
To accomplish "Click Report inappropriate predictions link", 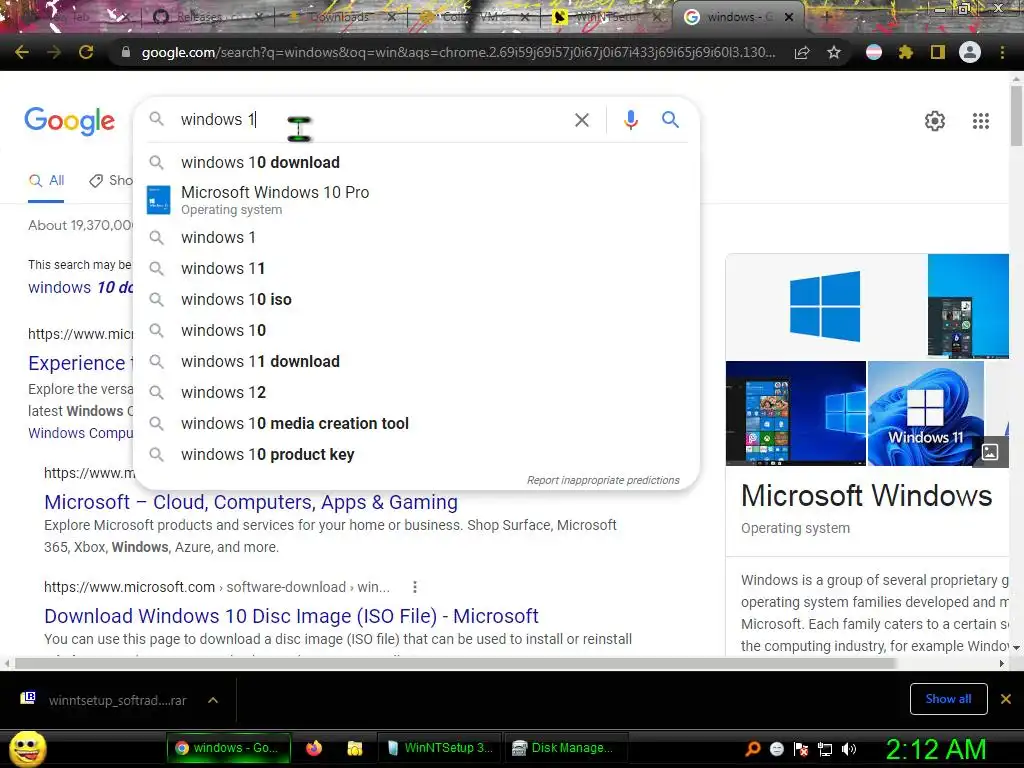I will [603, 480].
